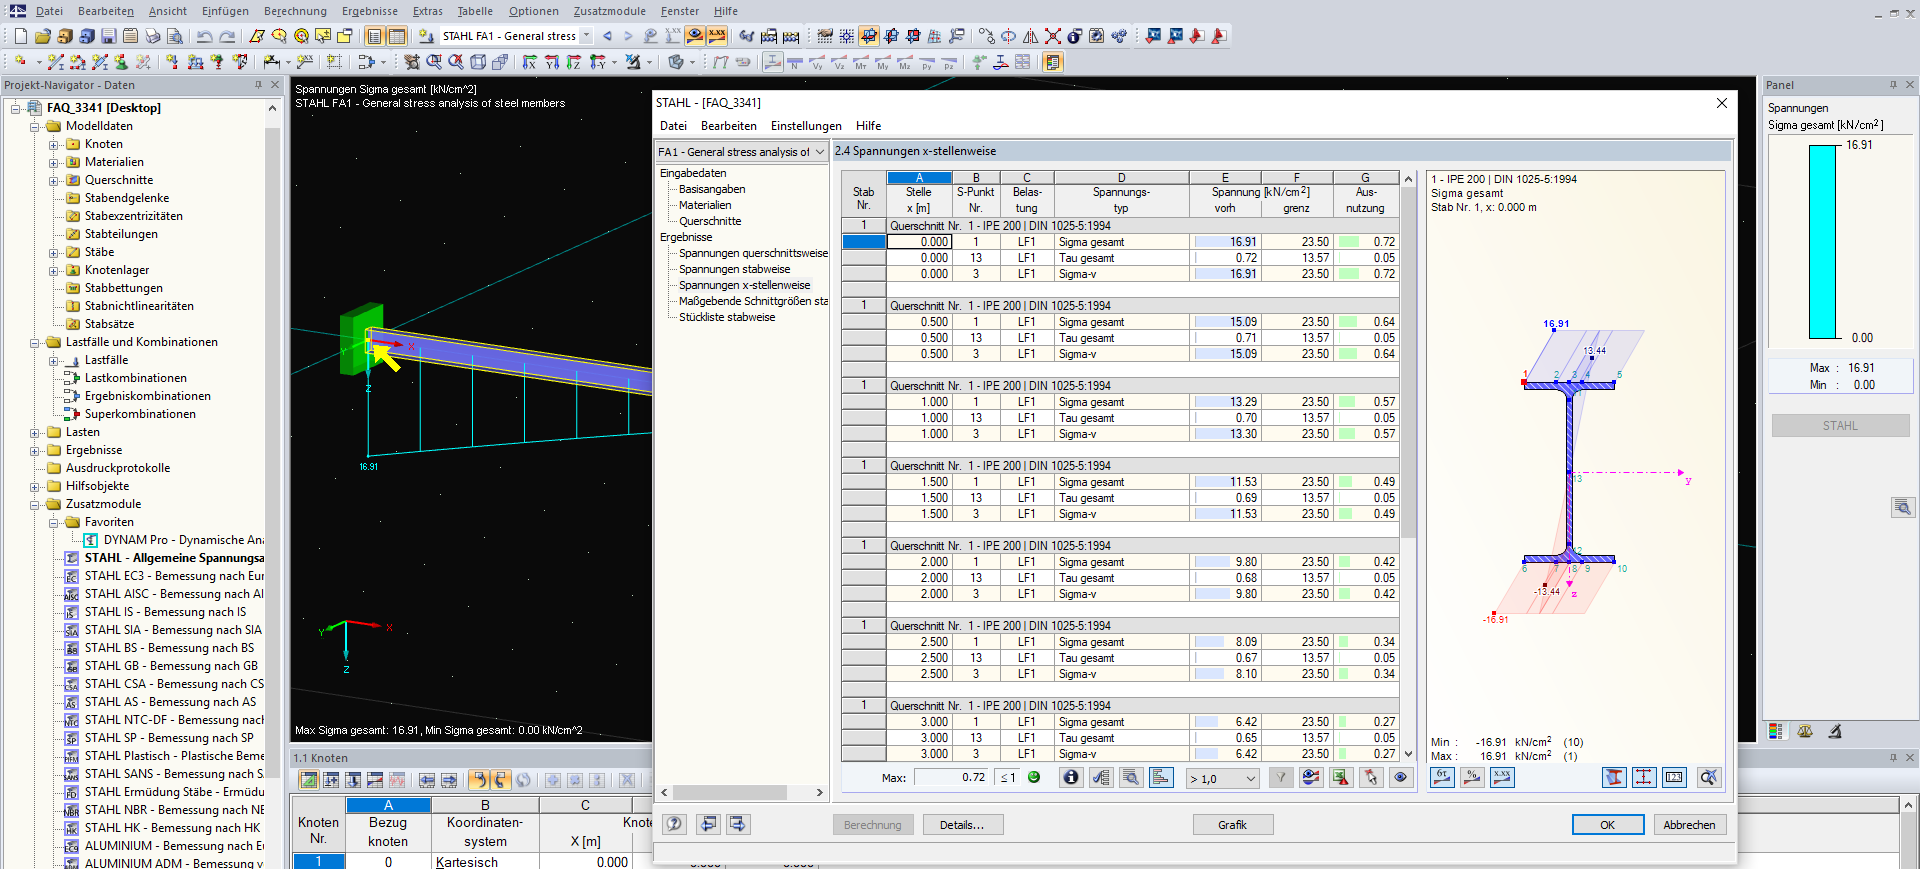Image resolution: width=1920 pixels, height=869 pixels.
Task: Select 'Spannungen stabweise' in the results tree
Action: coord(734,269)
